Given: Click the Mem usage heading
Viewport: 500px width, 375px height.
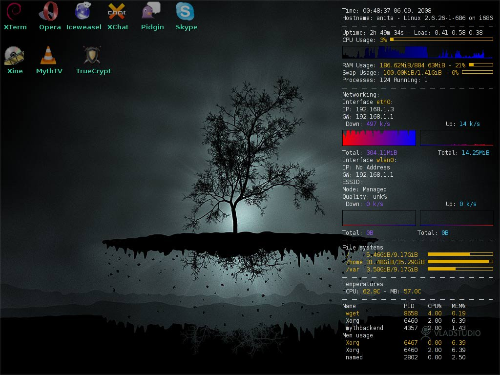Looking at the screenshot, I should 358,335.
